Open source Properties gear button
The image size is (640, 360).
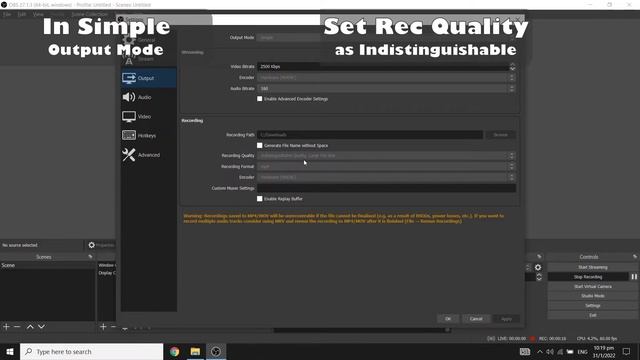101,245
